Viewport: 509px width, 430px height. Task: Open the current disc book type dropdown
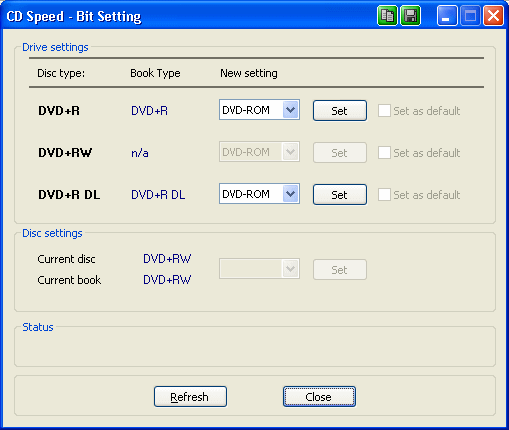click(x=259, y=269)
